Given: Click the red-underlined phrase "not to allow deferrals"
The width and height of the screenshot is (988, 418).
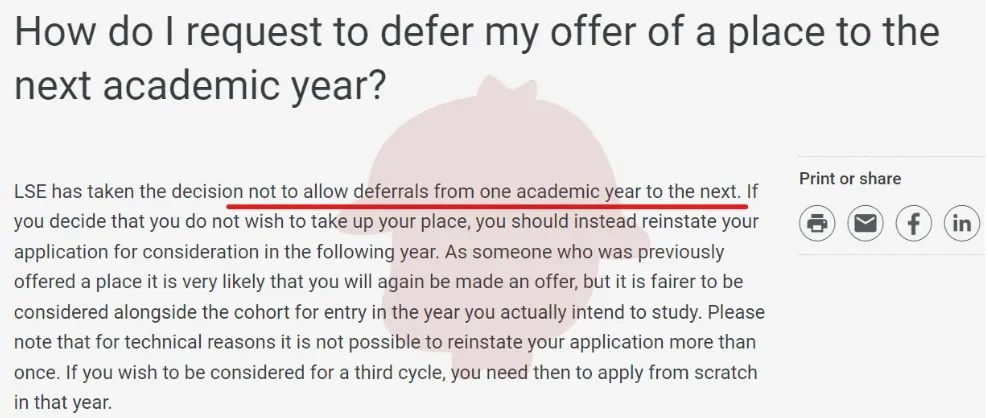Looking at the screenshot, I should click(330, 190).
